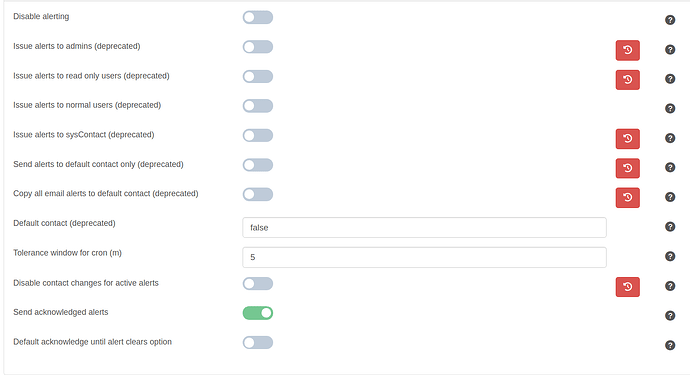
Task: Click the Tolerance window for cron field
Action: point(424,257)
